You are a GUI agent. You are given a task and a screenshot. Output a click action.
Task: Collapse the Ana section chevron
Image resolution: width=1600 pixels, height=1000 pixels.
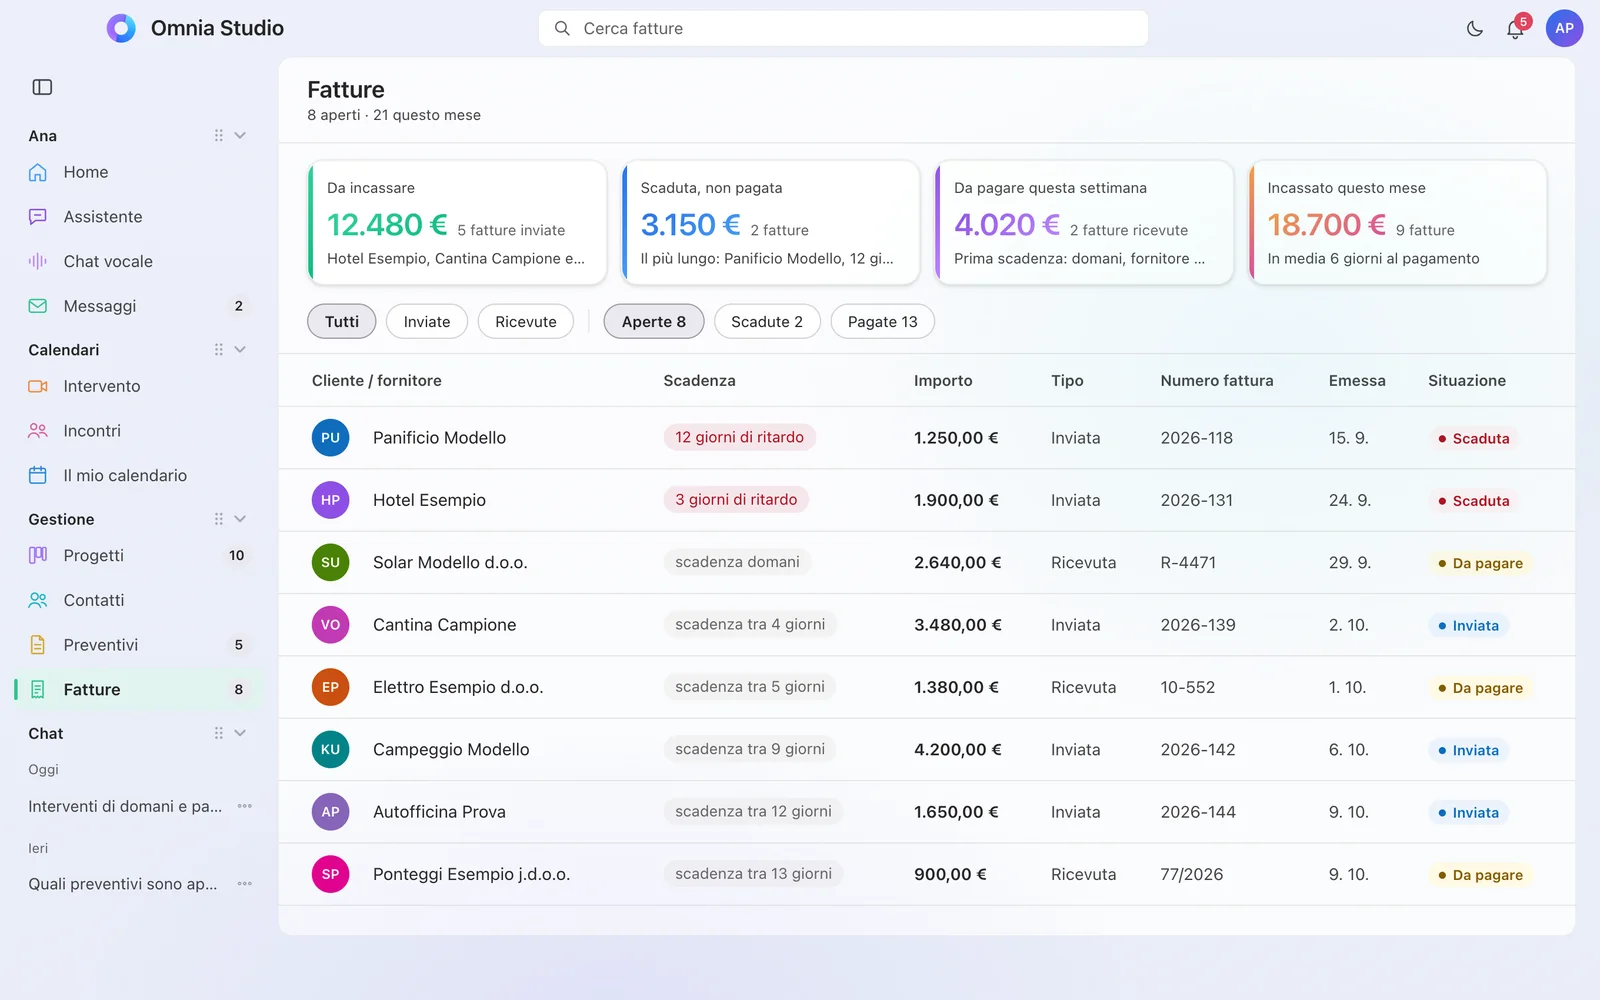[x=240, y=136]
